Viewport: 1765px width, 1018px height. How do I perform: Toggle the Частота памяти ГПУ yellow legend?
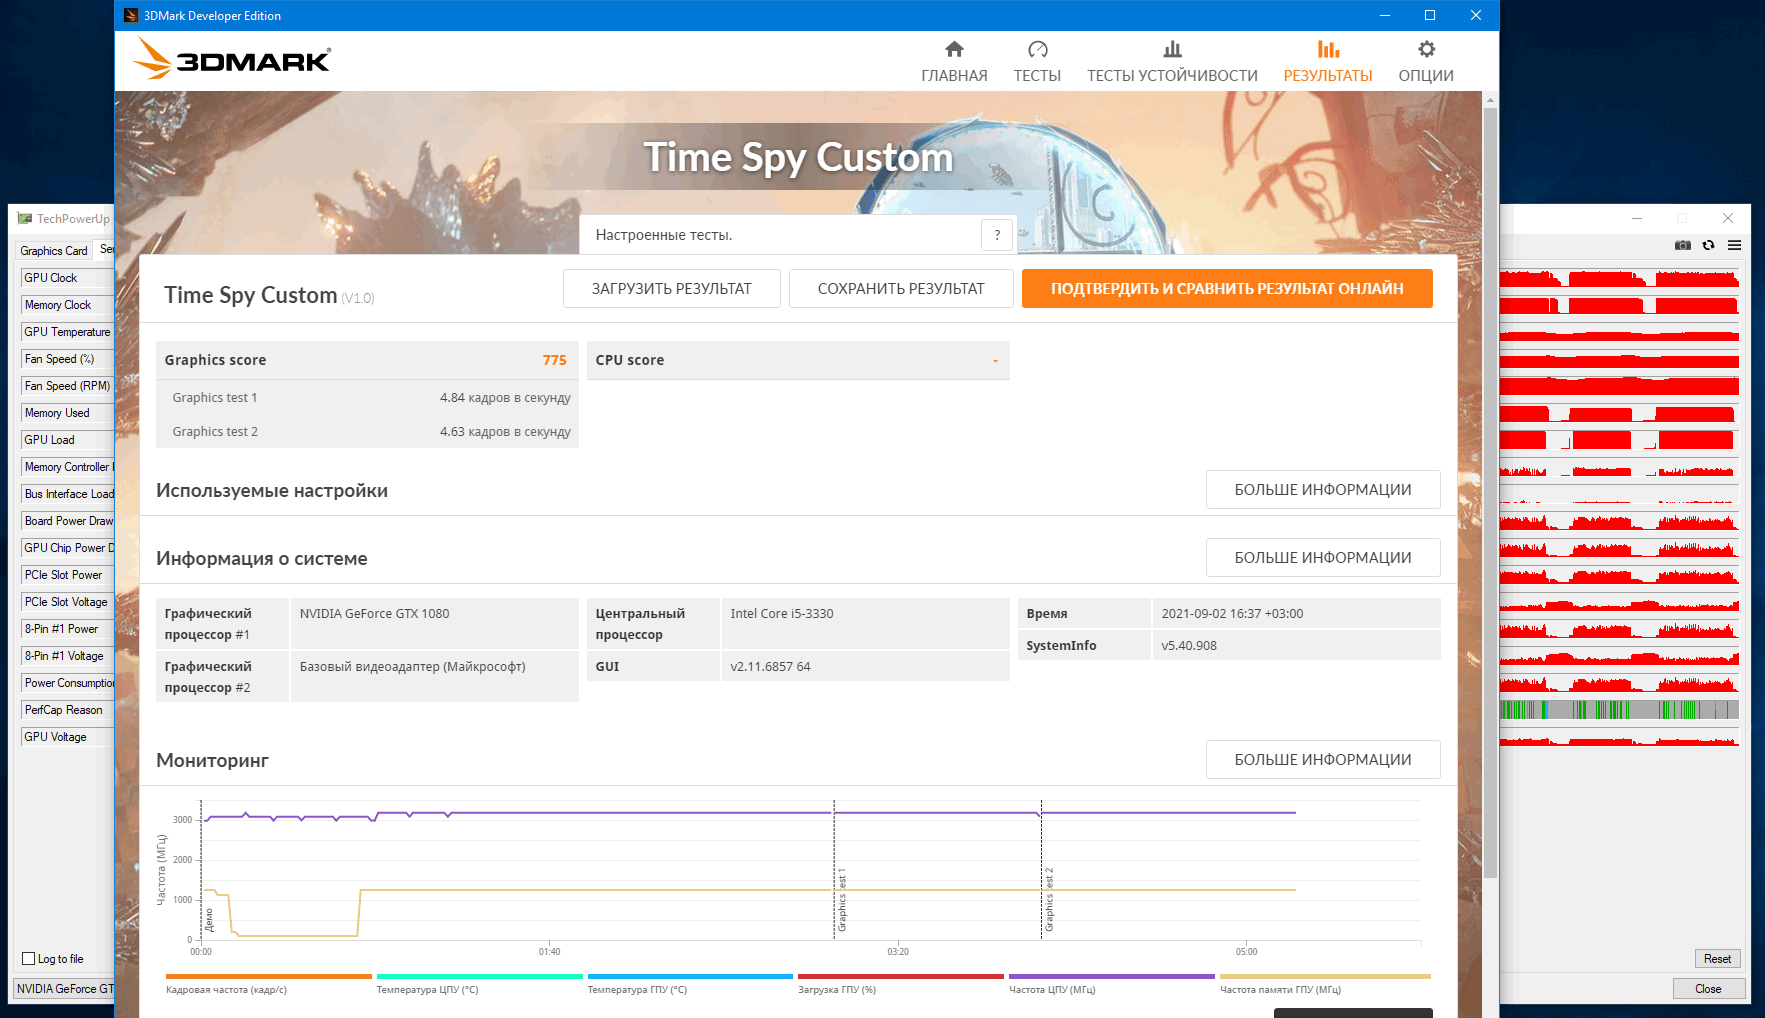point(1325,983)
